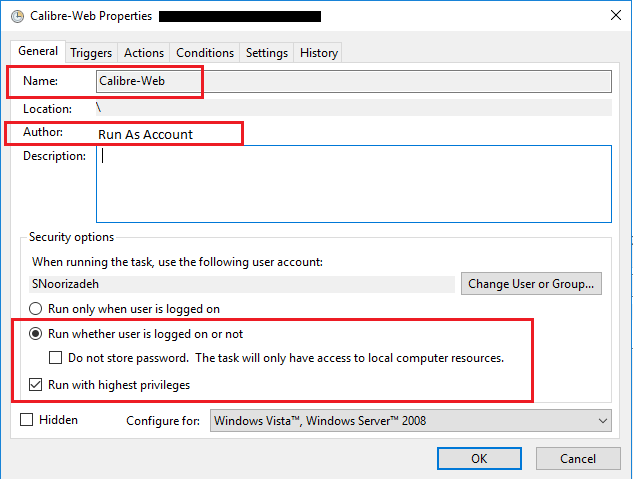Click inside the Description text box
Screen dimensions: 635x481
(353, 183)
